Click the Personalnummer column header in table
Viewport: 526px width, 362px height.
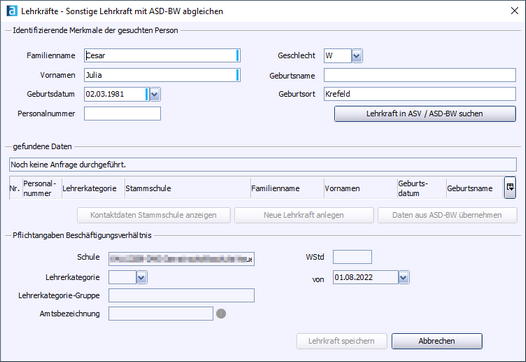pyautogui.click(x=42, y=188)
